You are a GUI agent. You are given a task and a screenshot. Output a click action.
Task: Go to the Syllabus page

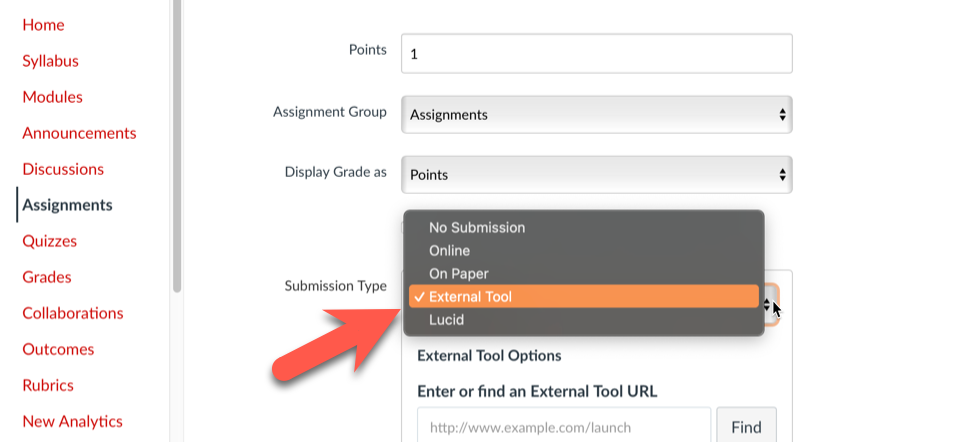coord(50,61)
